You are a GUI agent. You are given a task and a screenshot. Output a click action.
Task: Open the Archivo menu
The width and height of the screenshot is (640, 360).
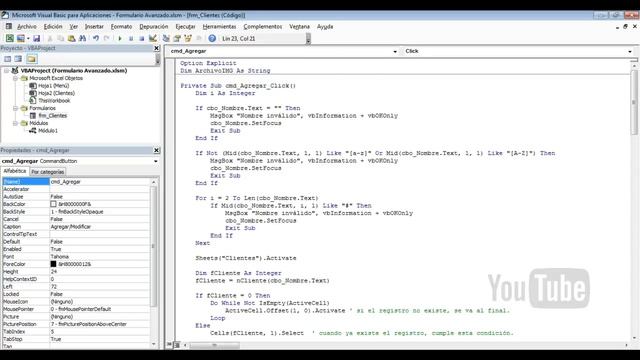(x=27, y=27)
